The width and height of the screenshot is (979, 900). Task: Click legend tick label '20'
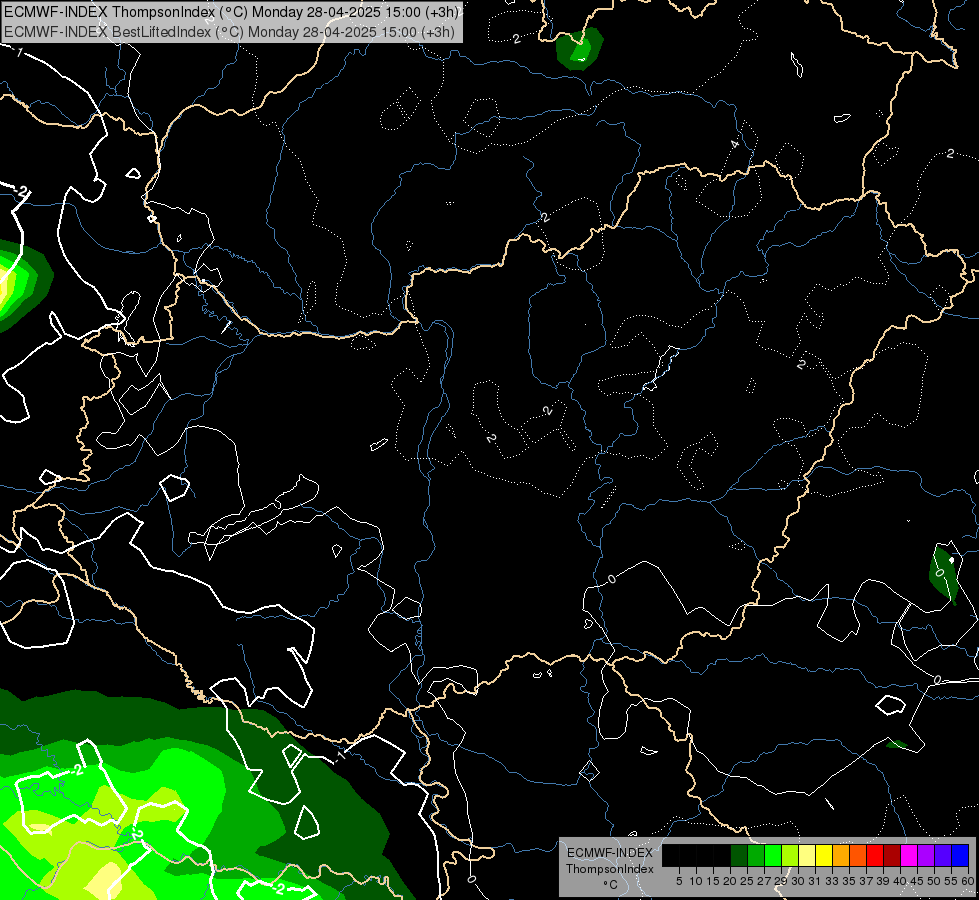tap(731, 881)
